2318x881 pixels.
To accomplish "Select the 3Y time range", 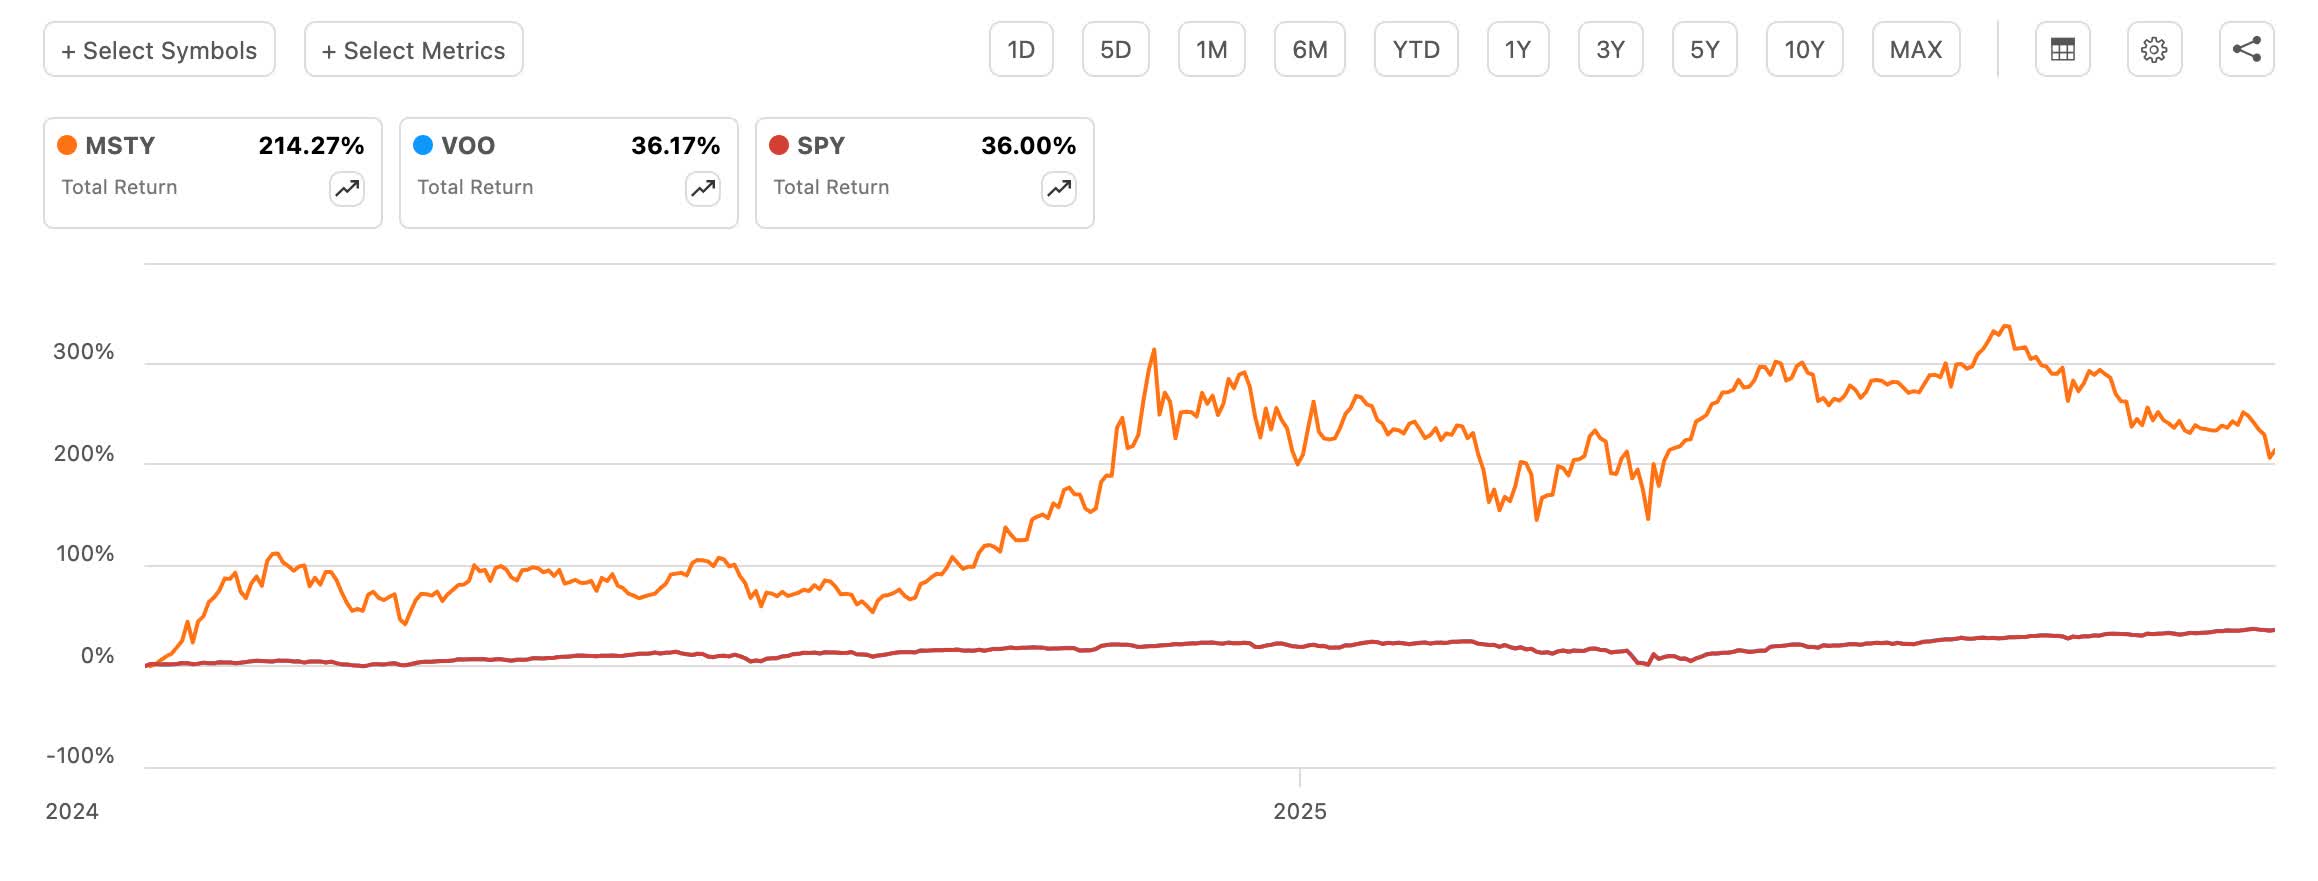I will 1610,48.
